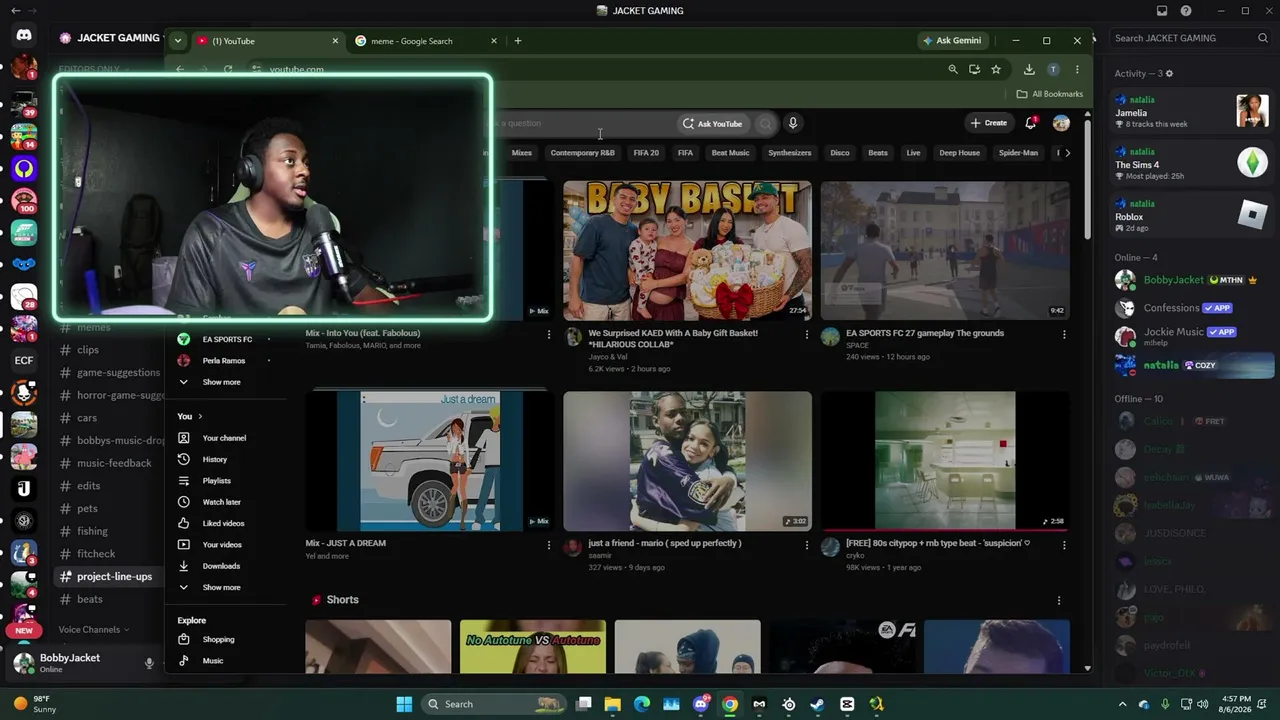This screenshot has width=1280, height=720.
Task: Select the Mixes filter chip
Action: [522, 153]
